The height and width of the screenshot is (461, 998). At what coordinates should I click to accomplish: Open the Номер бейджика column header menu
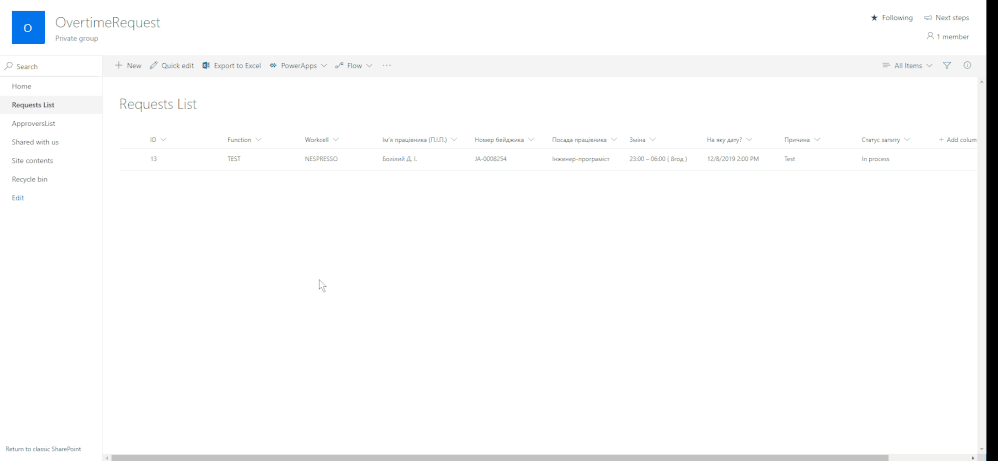pos(504,139)
